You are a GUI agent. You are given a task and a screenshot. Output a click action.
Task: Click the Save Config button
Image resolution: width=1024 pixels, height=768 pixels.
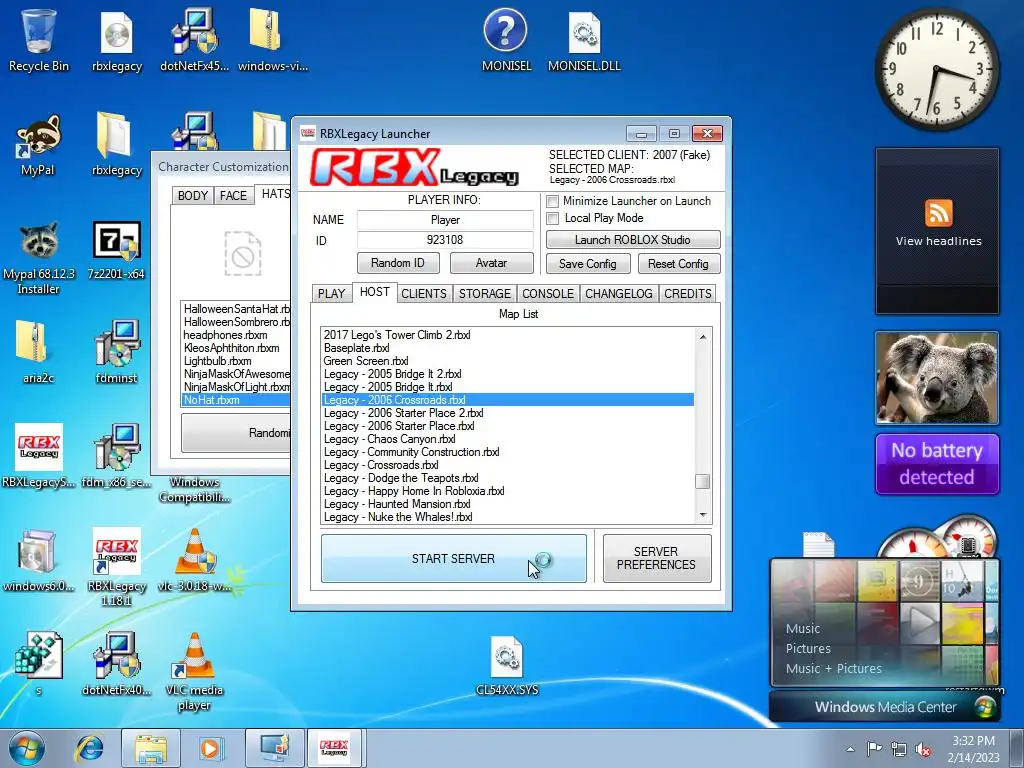click(x=588, y=264)
